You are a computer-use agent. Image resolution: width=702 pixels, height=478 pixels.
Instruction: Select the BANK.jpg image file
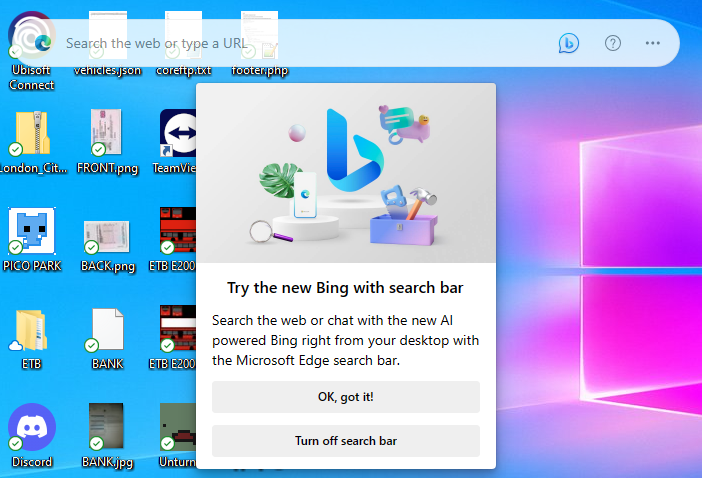click(107, 427)
